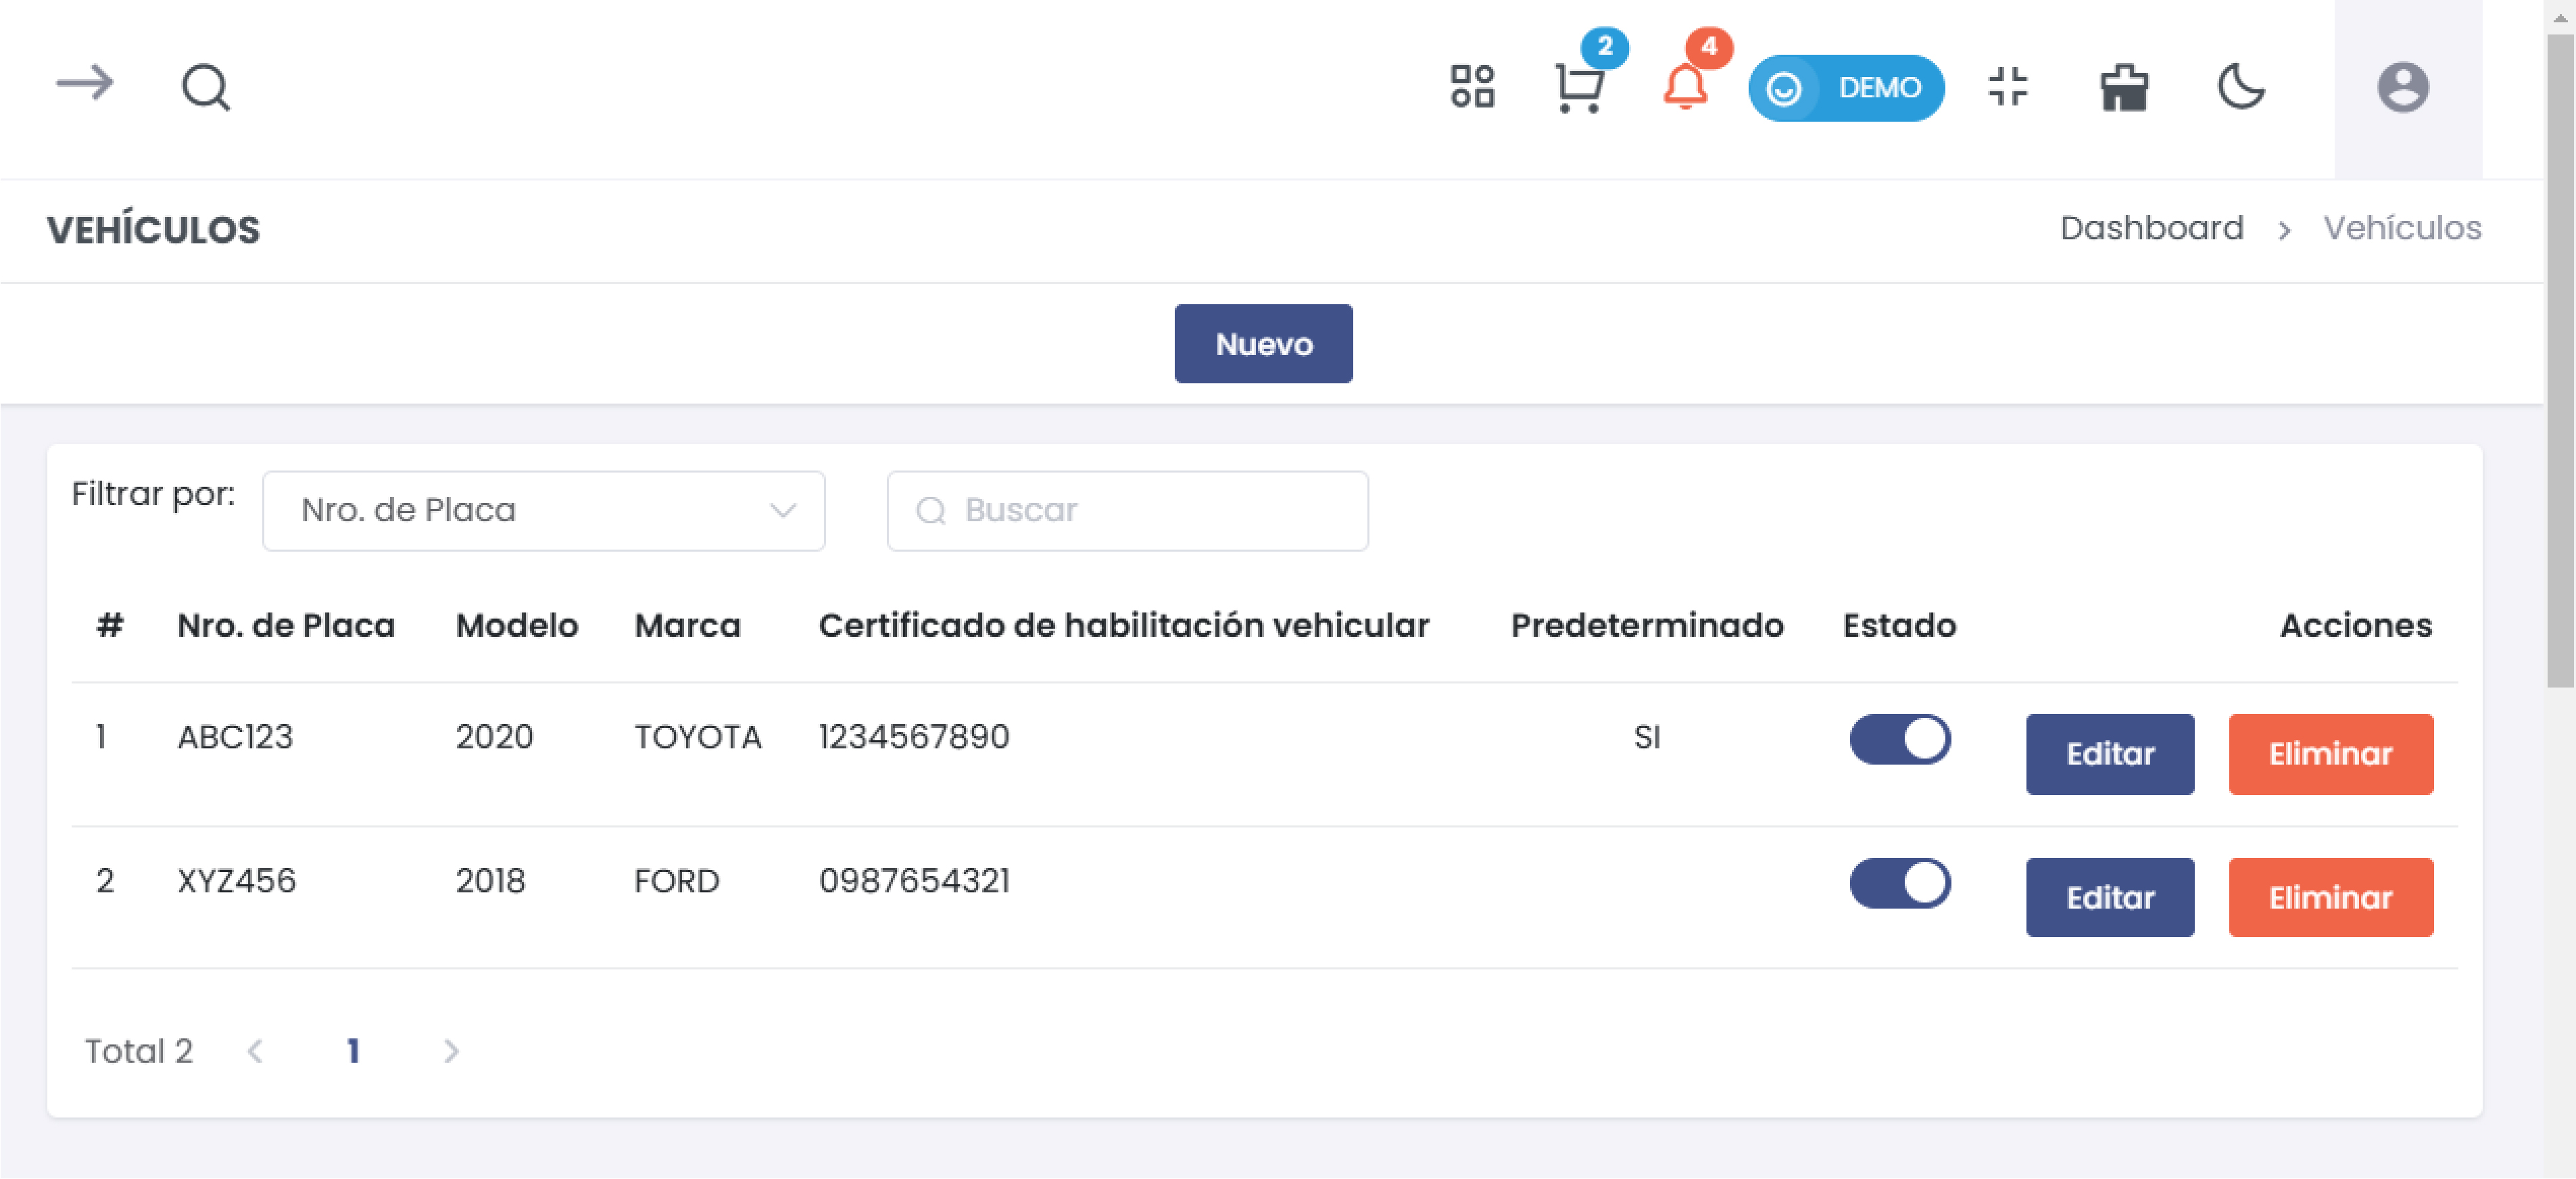This screenshot has height=1179, width=2576.
Task: Open the store briefcase icon
Action: (2124, 88)
